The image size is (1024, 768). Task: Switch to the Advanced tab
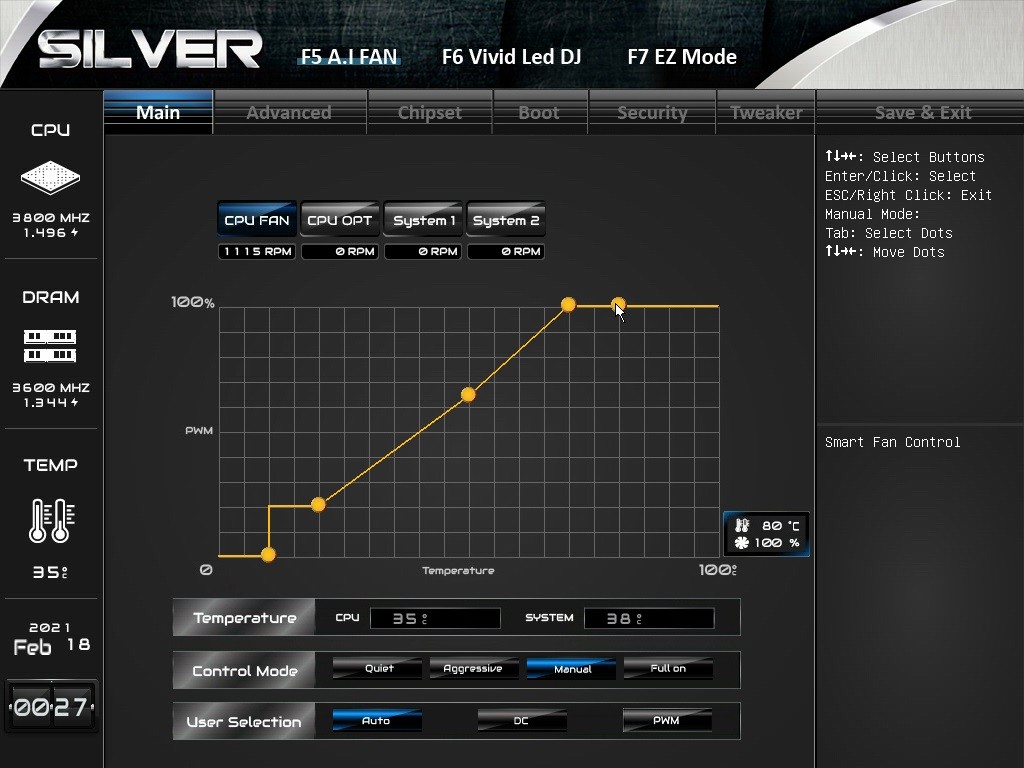point(289,112)
